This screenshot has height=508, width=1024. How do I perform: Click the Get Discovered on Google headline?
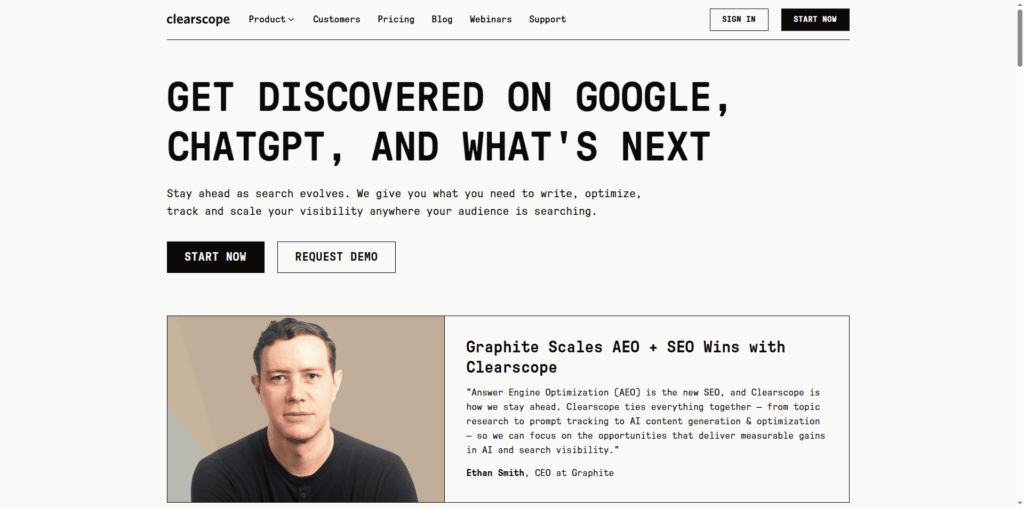(450, 122)
